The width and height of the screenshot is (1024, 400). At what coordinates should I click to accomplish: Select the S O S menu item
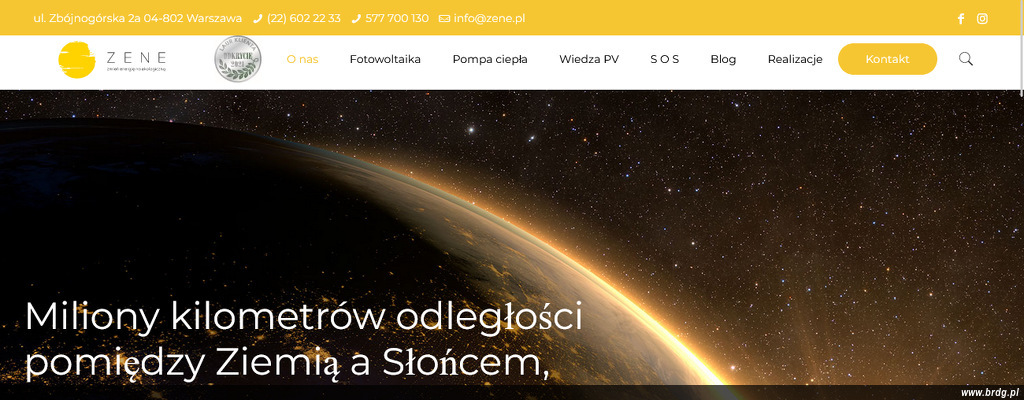pyautogui.click(x=664, y=60)
